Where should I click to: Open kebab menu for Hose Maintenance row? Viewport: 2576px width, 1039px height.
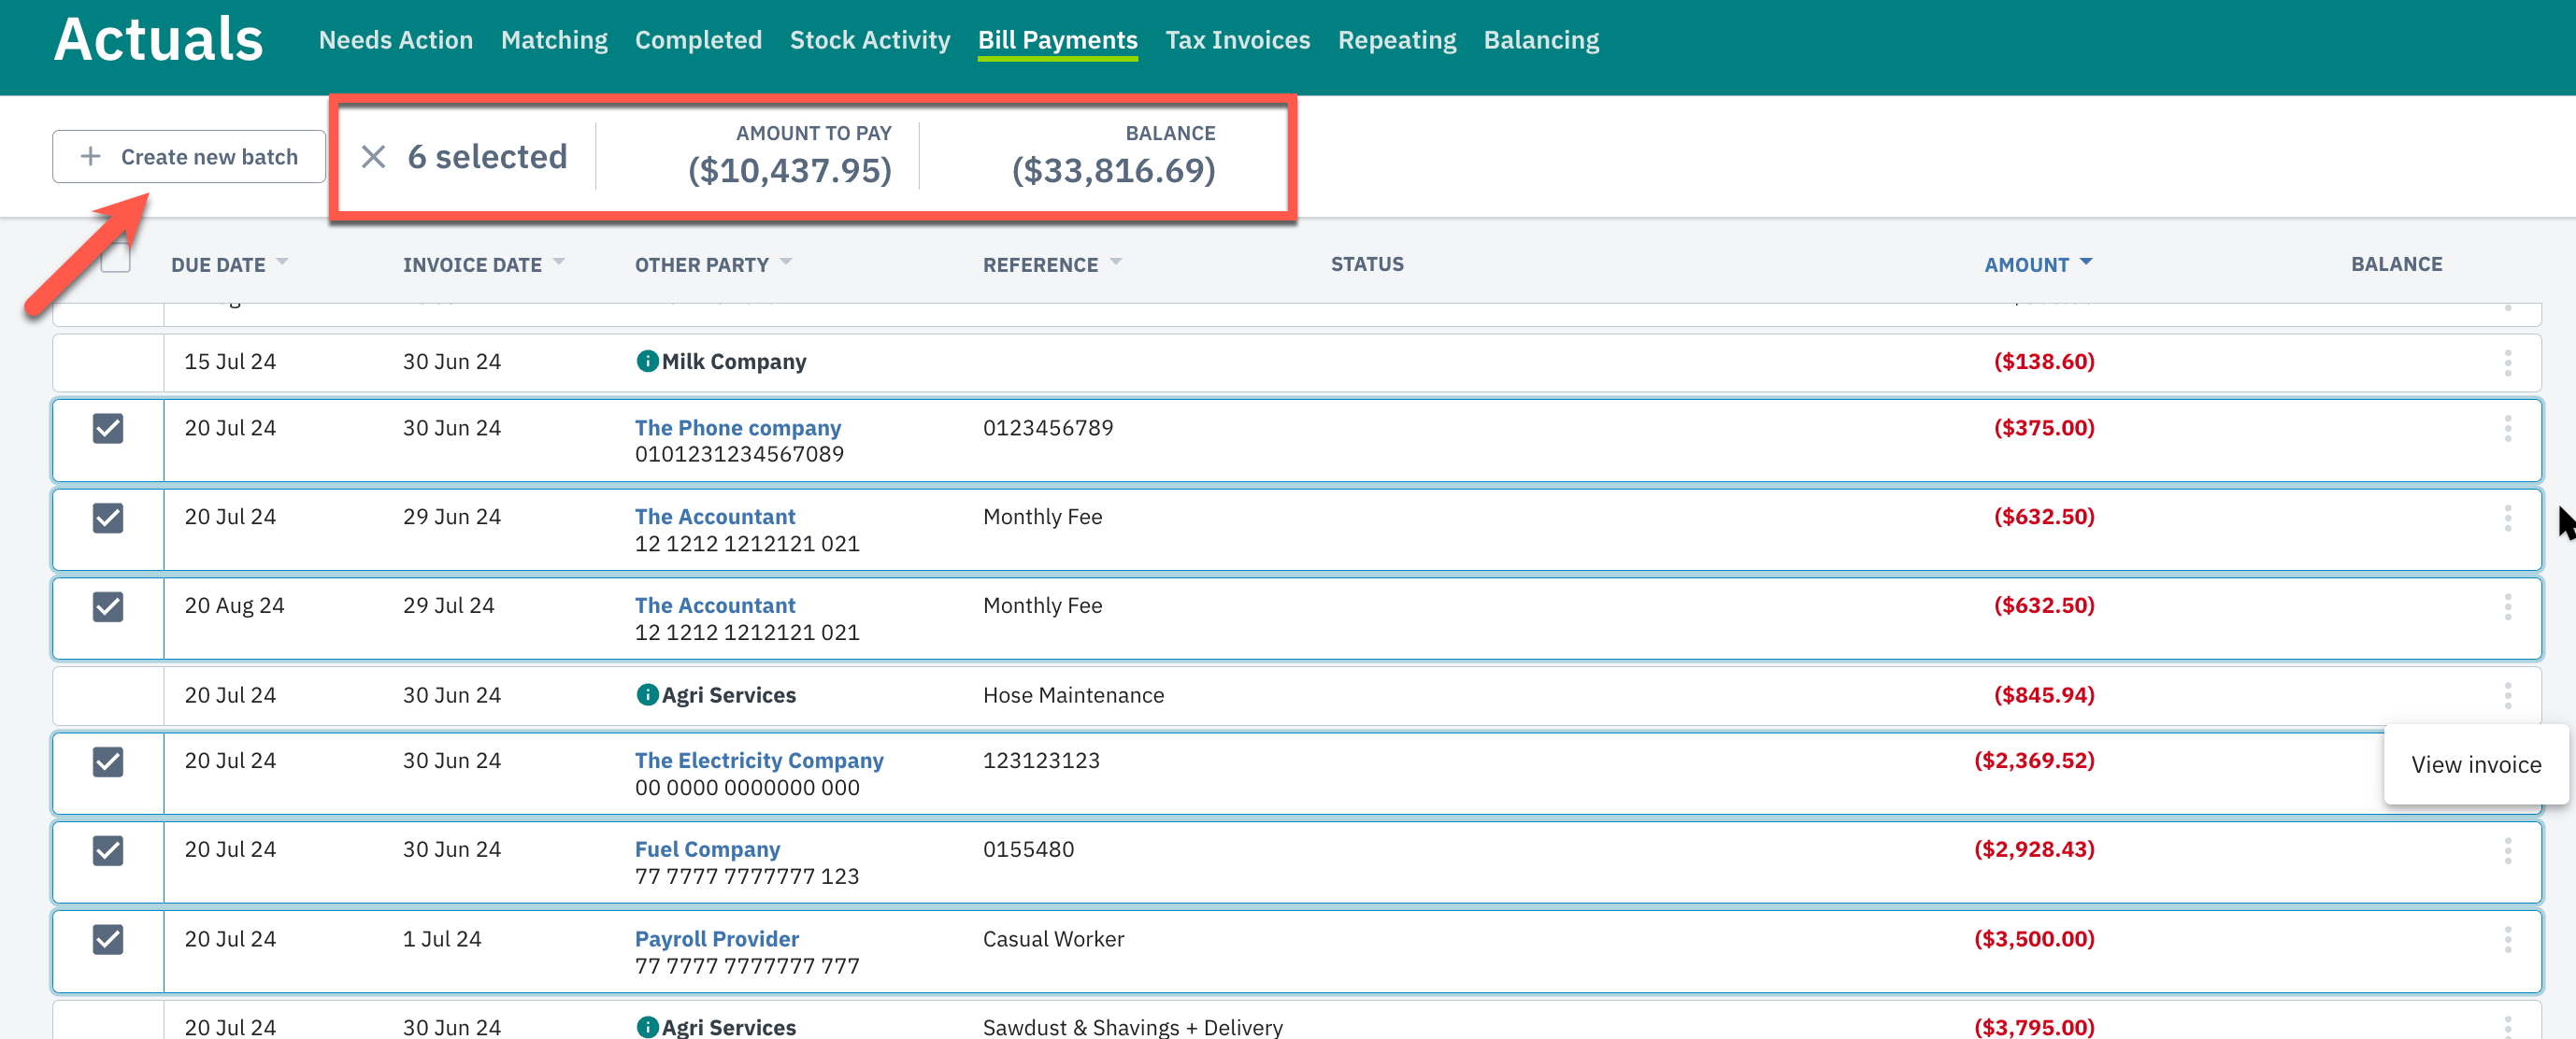point(2507,696)
